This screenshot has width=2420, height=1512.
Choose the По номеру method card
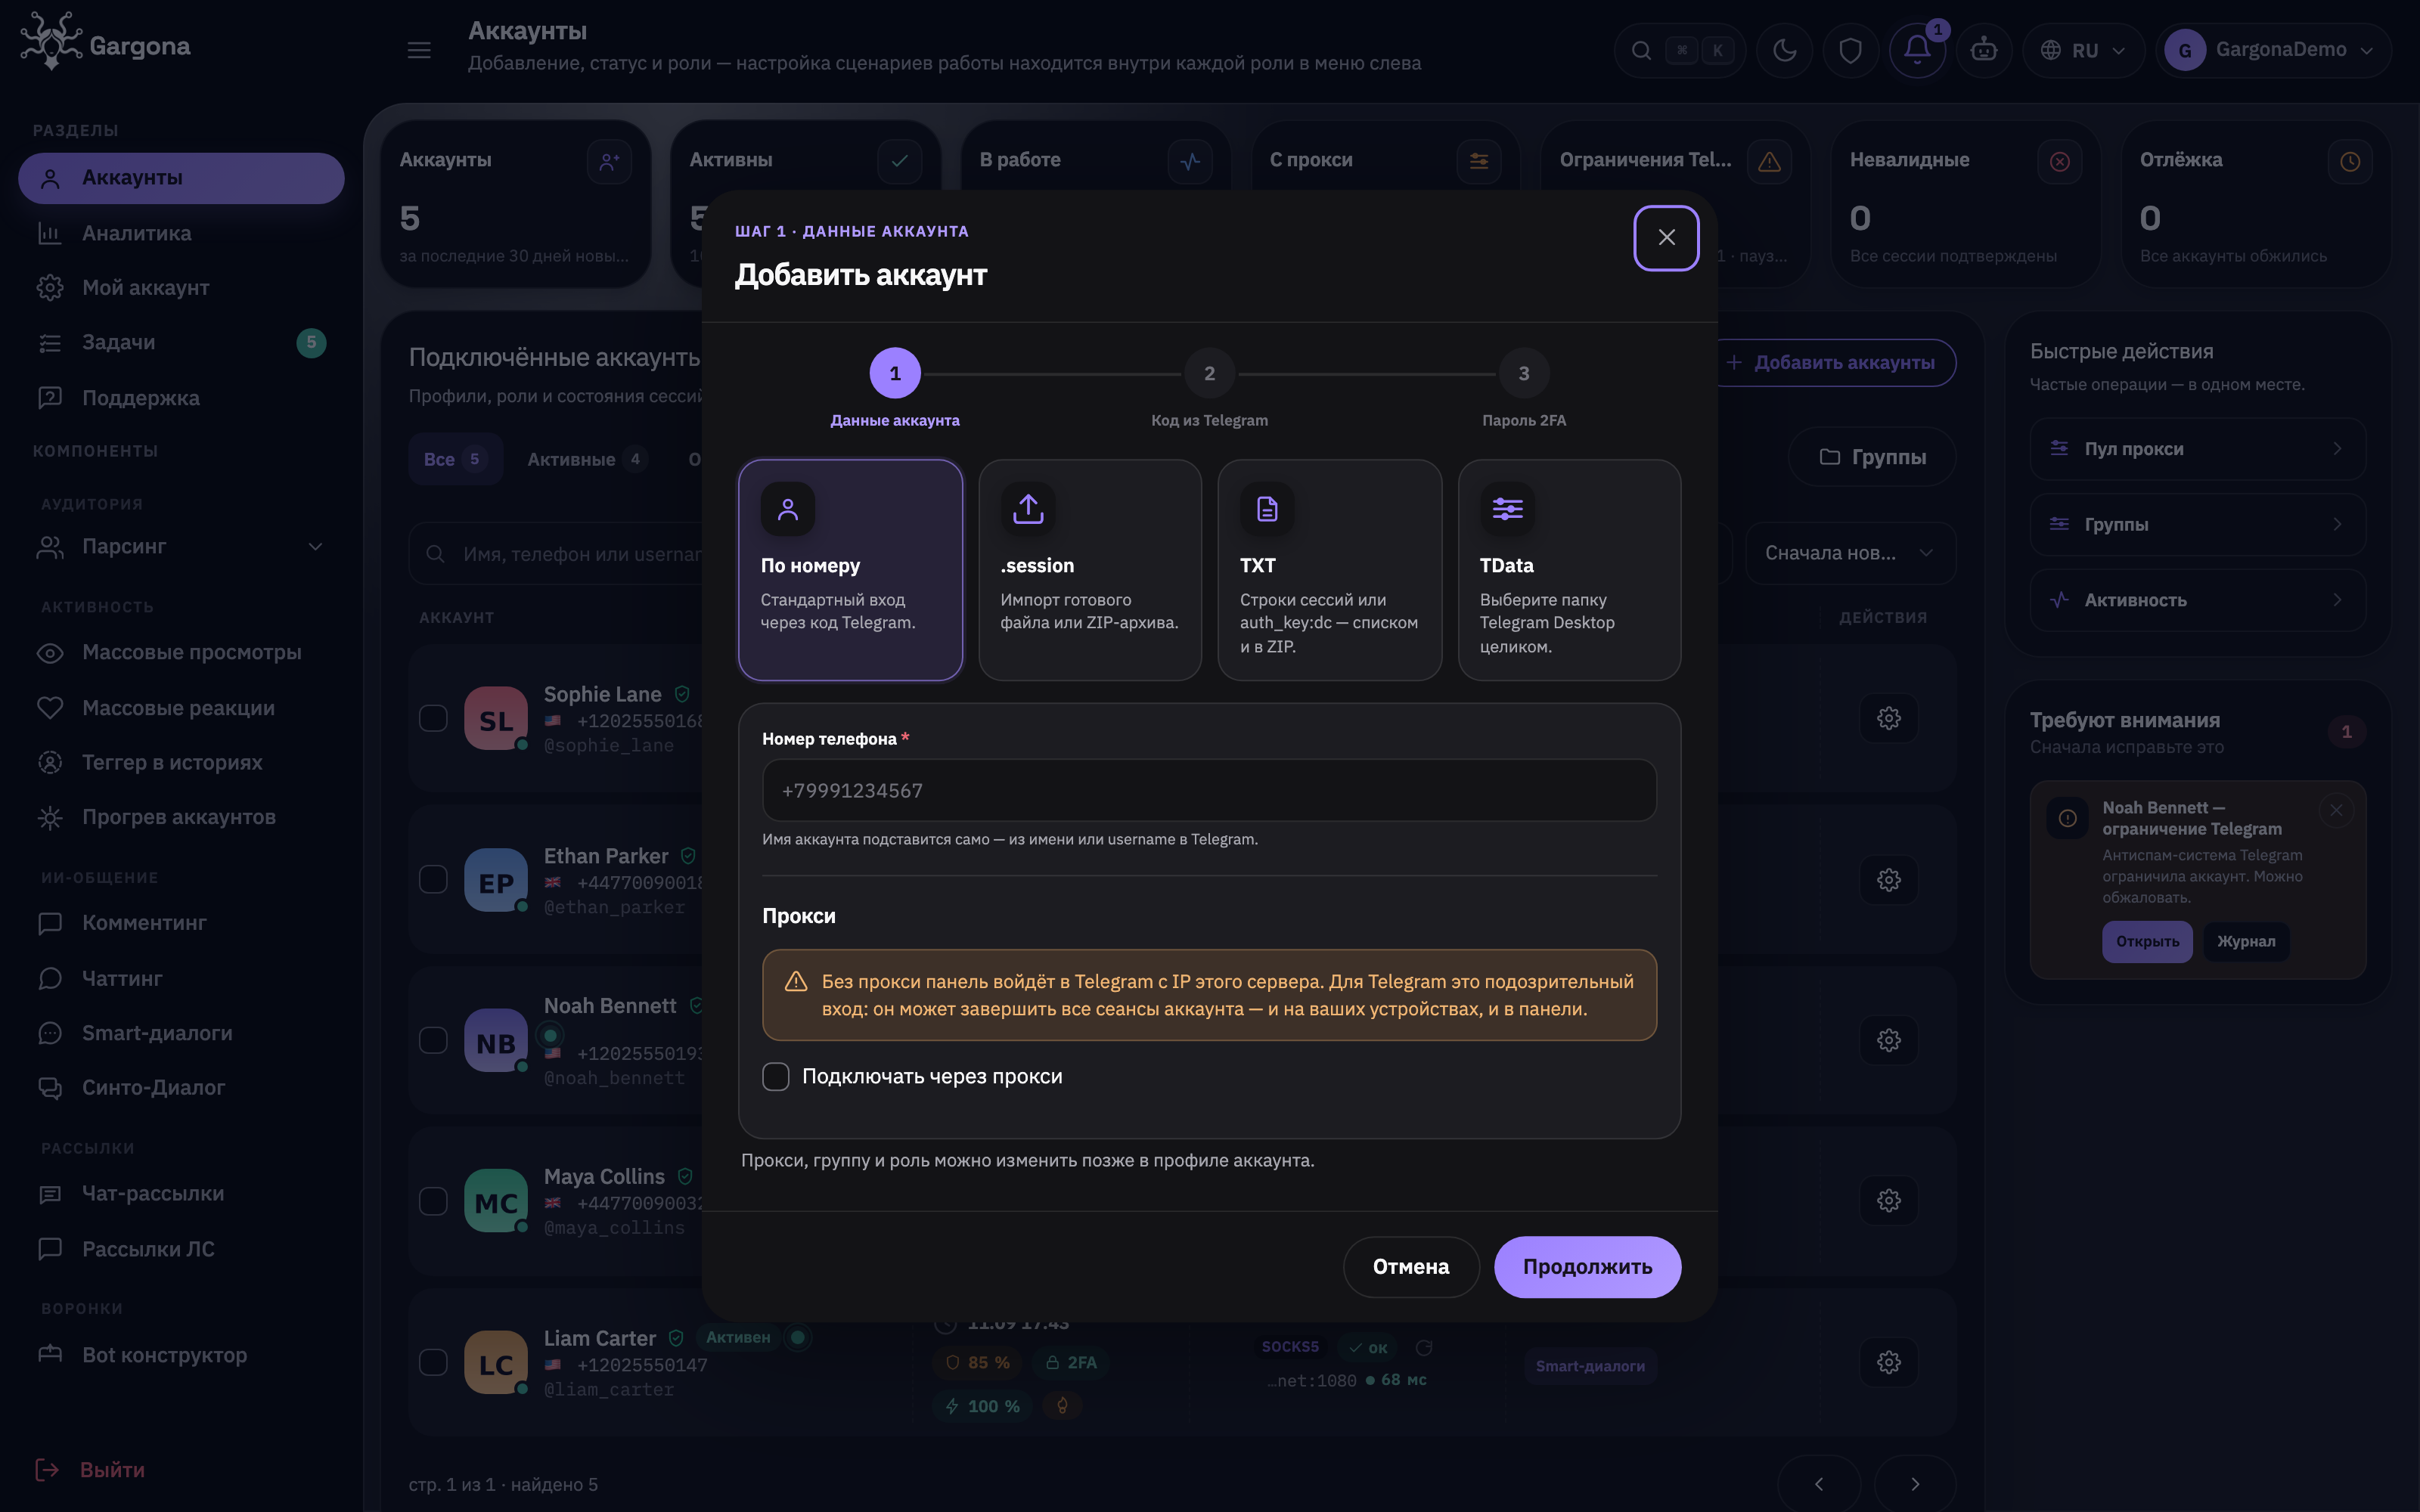click(850, 570)
